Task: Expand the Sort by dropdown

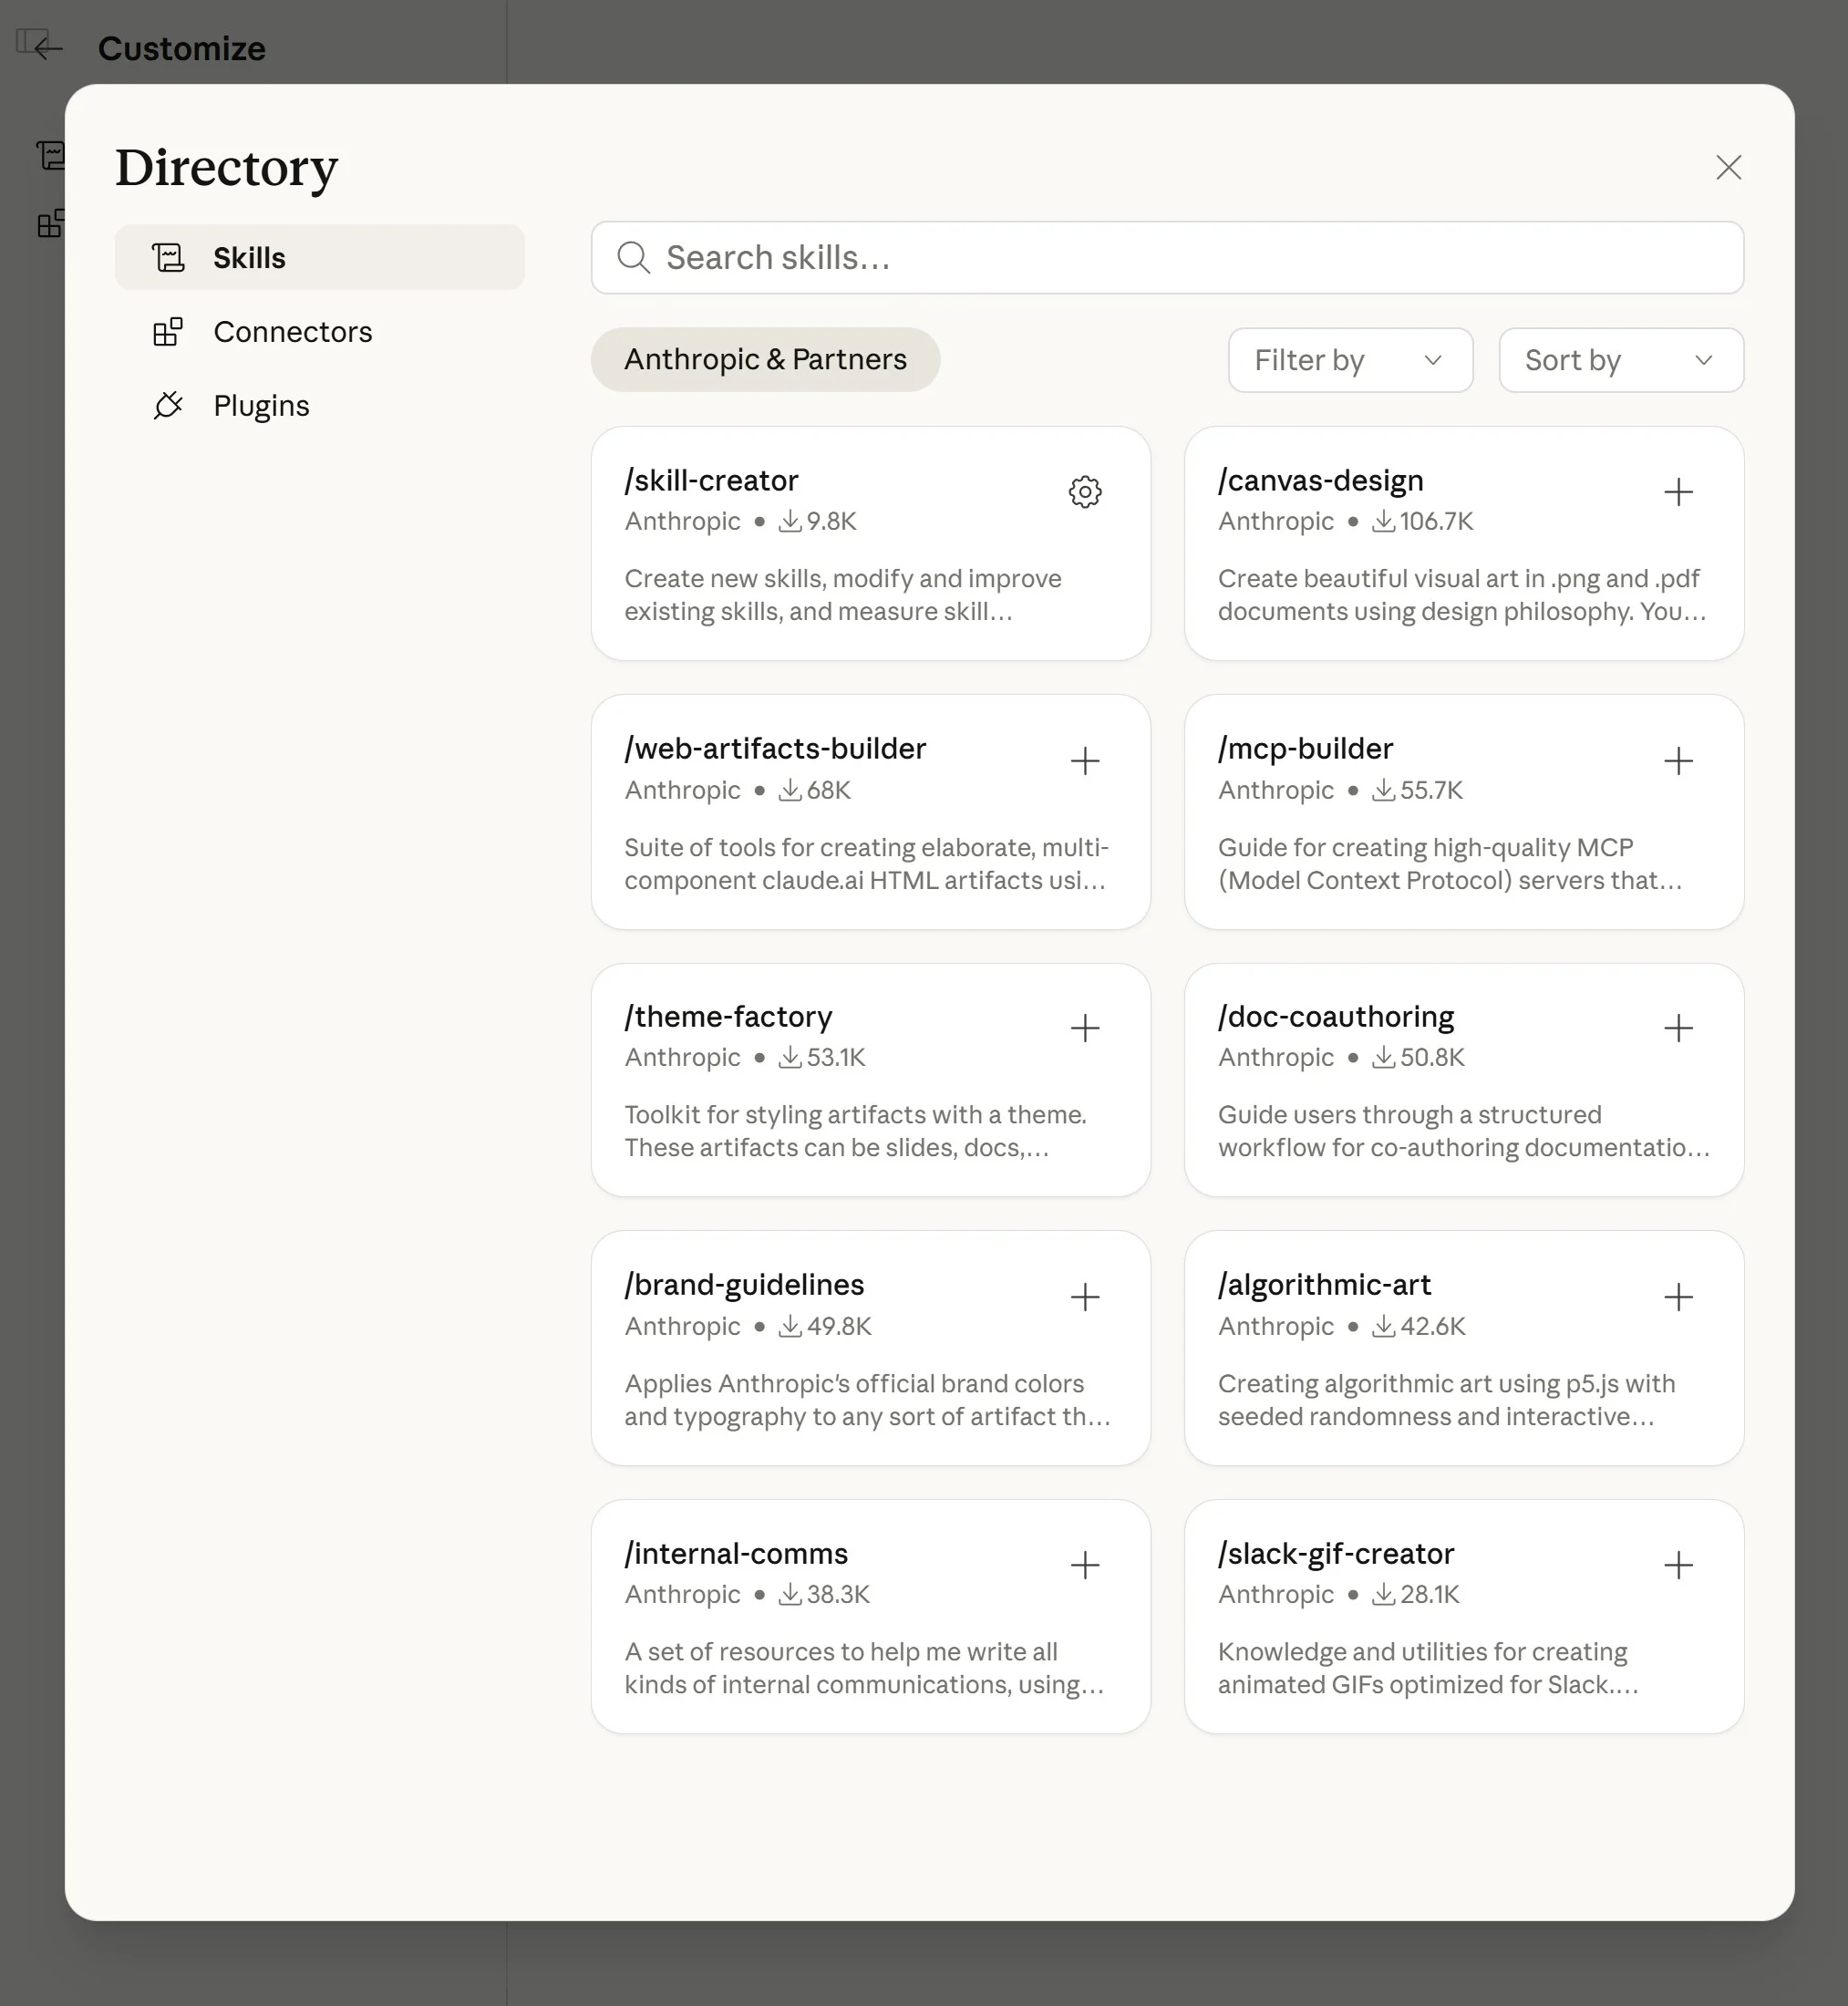Action: pyautogui.click(x=1620, y=360)
